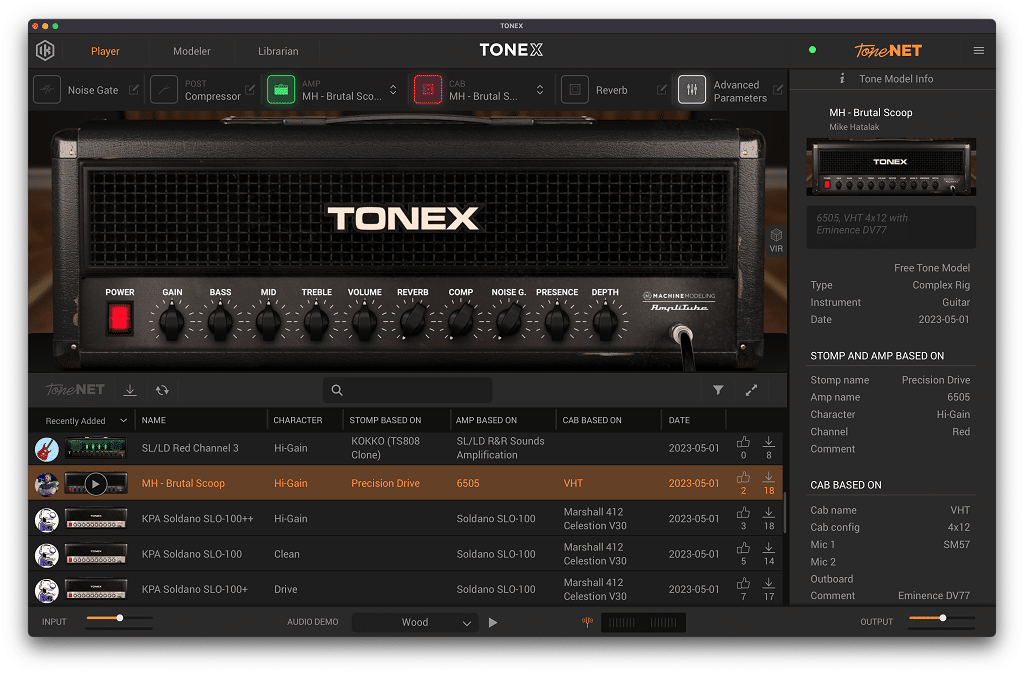This screenshot has height=674, width=1024.
Task: Sort by AMP BASED ON column
Action: click(x=487, y=420)
